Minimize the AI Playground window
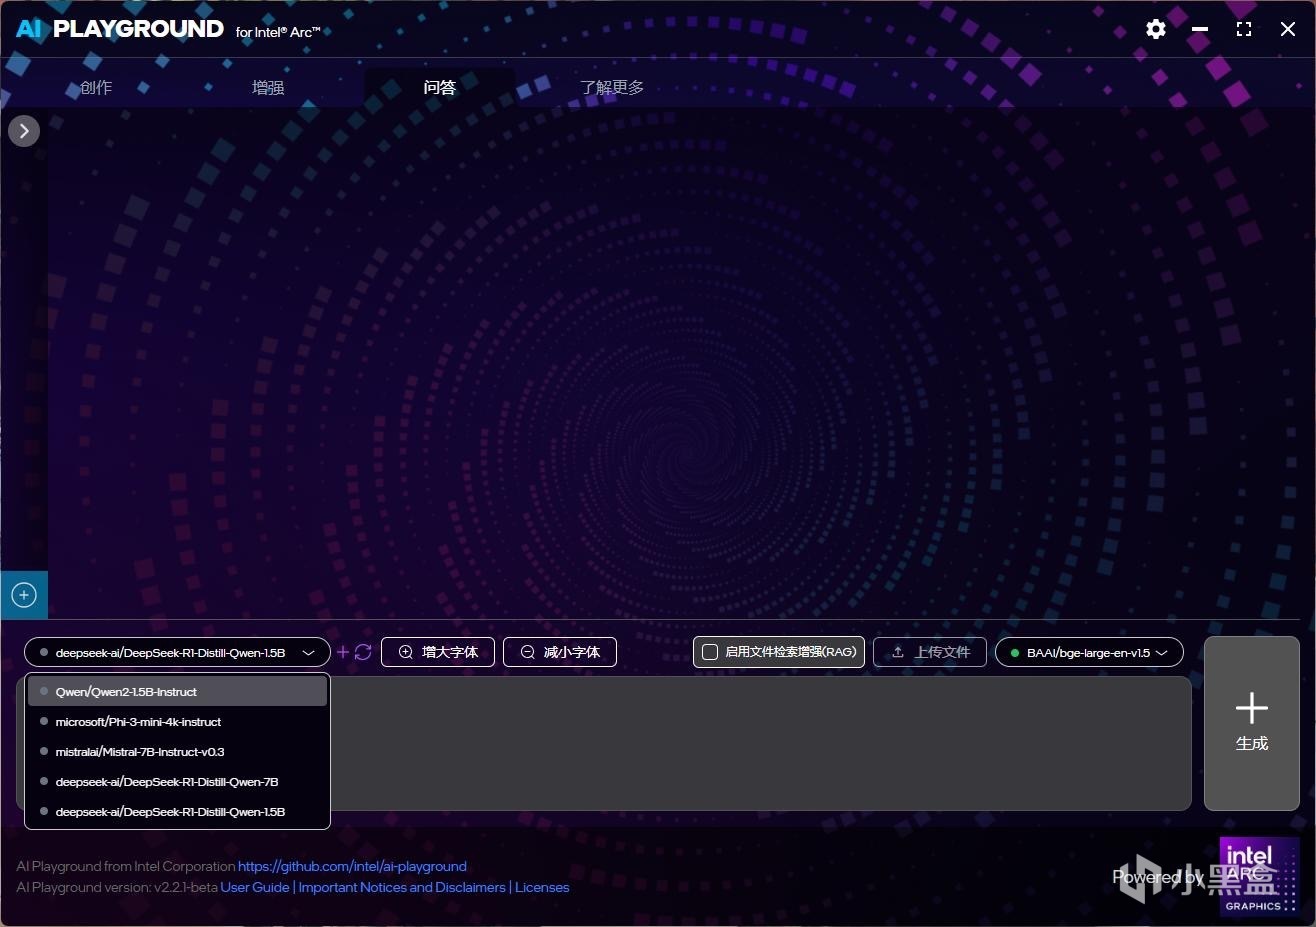This screenshot has width=1316, height=927. tap(1200, 29)
